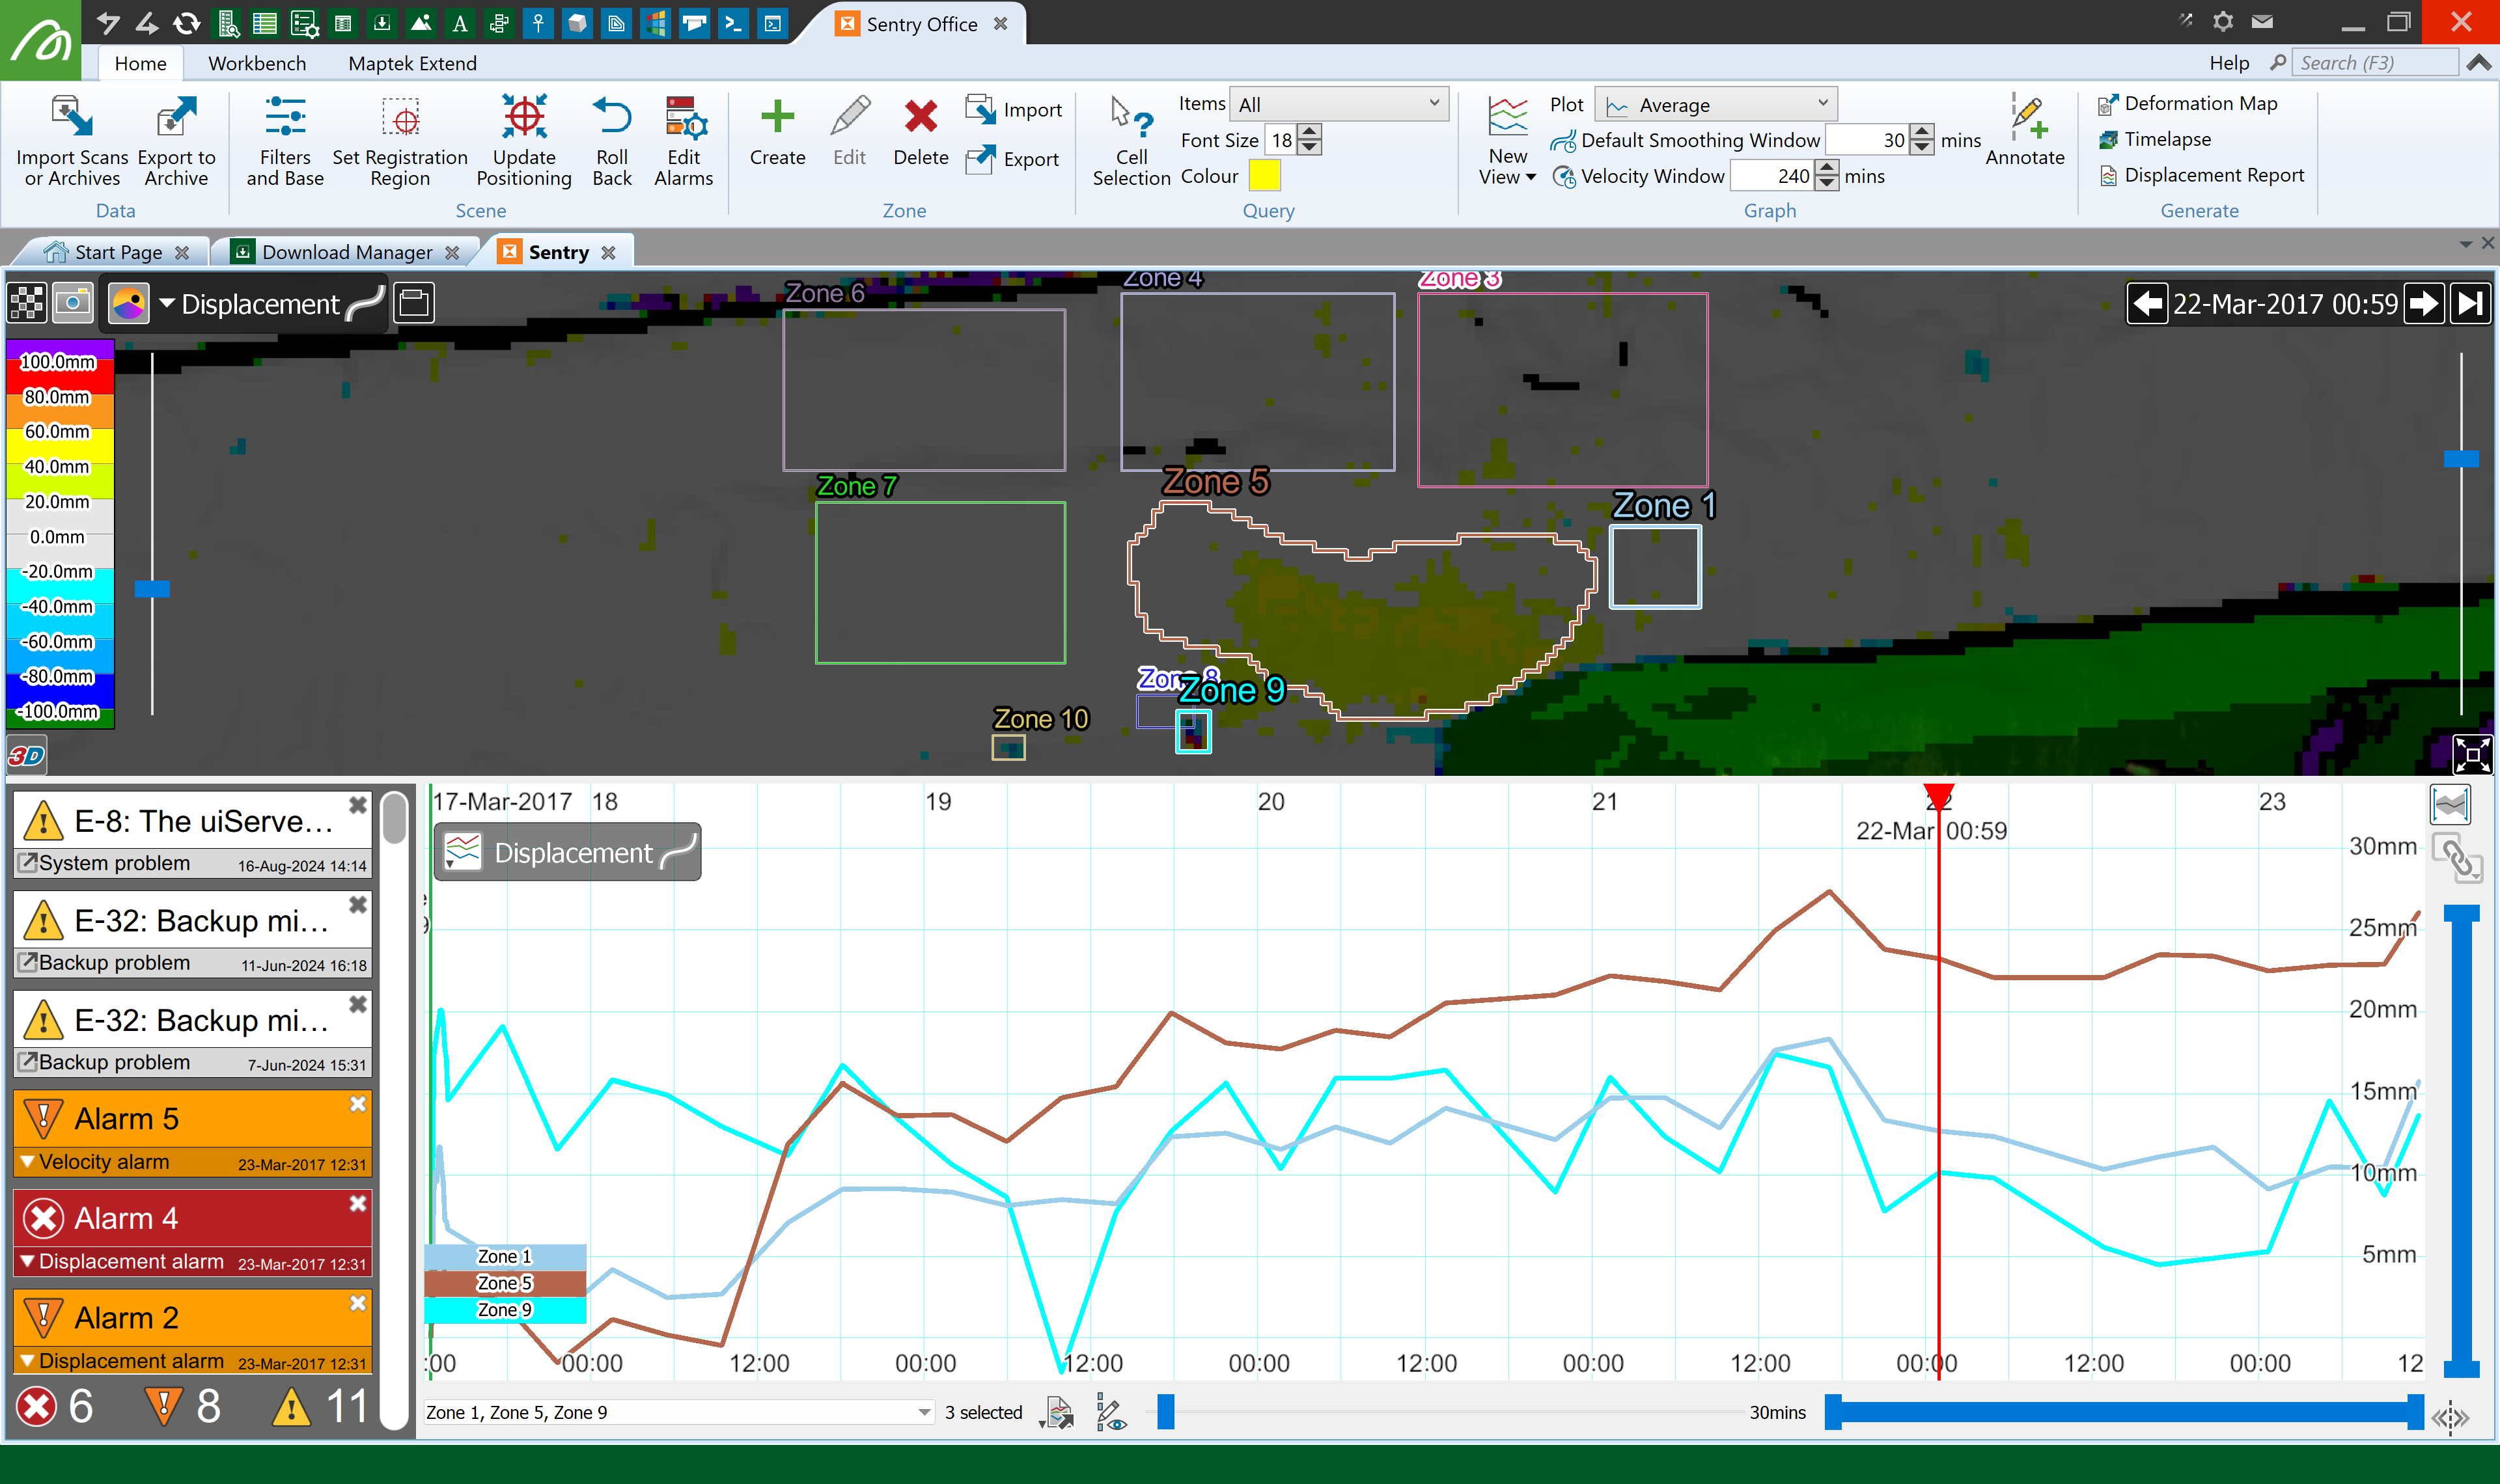Click the screenshot camera icon in viewer
This screenshot has width=2500, height=1484.
tap(73, 302)
